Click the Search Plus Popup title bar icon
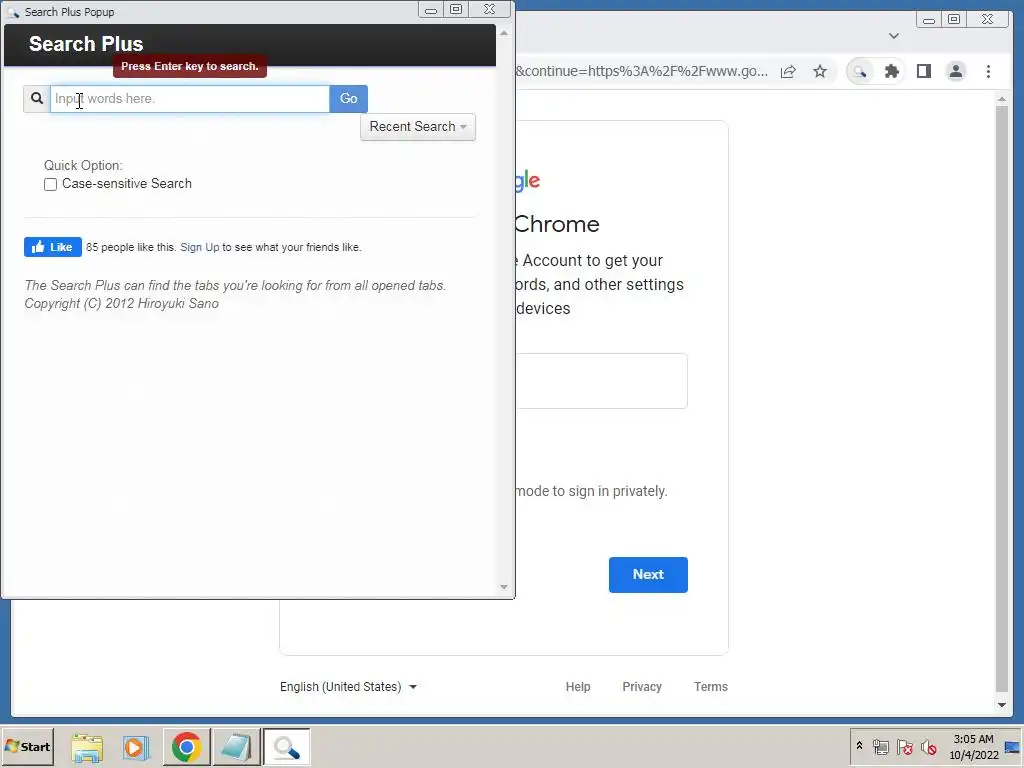This screenshot has height=768, width=1024. (x=13, y=12)
